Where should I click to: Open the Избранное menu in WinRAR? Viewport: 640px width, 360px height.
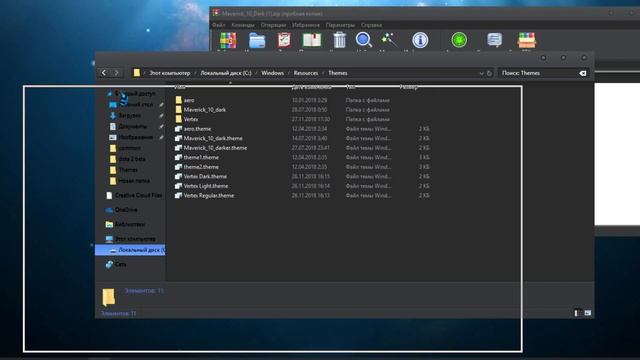pos(306,25)
